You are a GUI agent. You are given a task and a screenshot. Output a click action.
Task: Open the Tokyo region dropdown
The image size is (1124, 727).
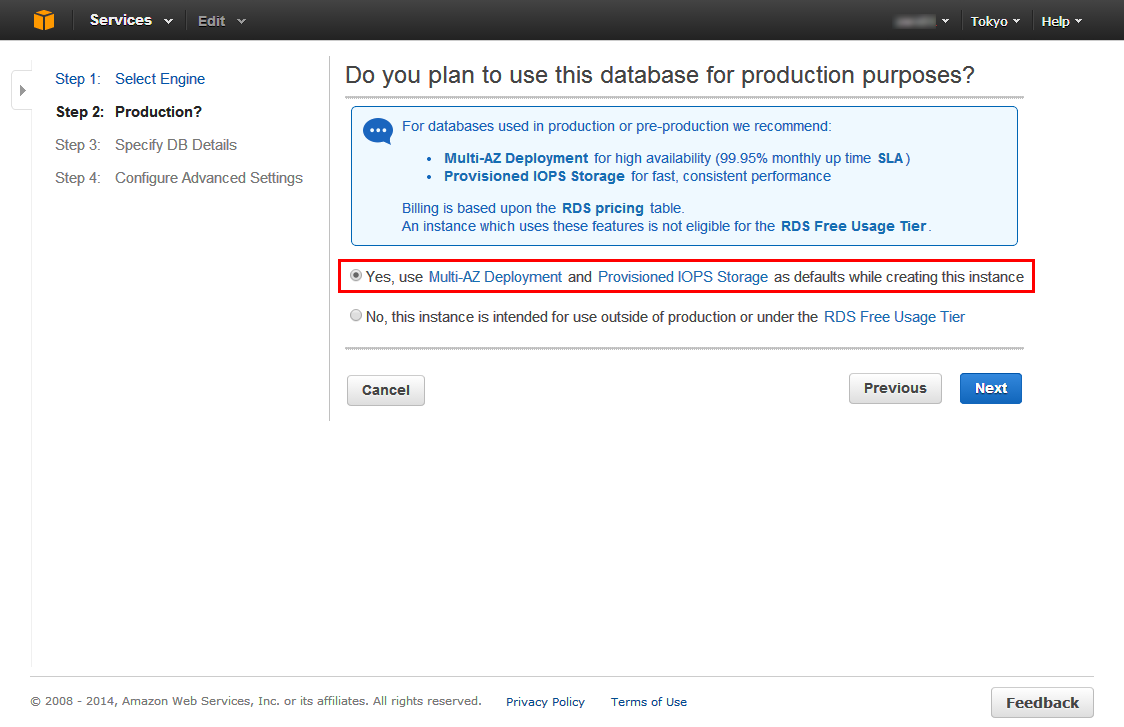[x=995, y=22]
